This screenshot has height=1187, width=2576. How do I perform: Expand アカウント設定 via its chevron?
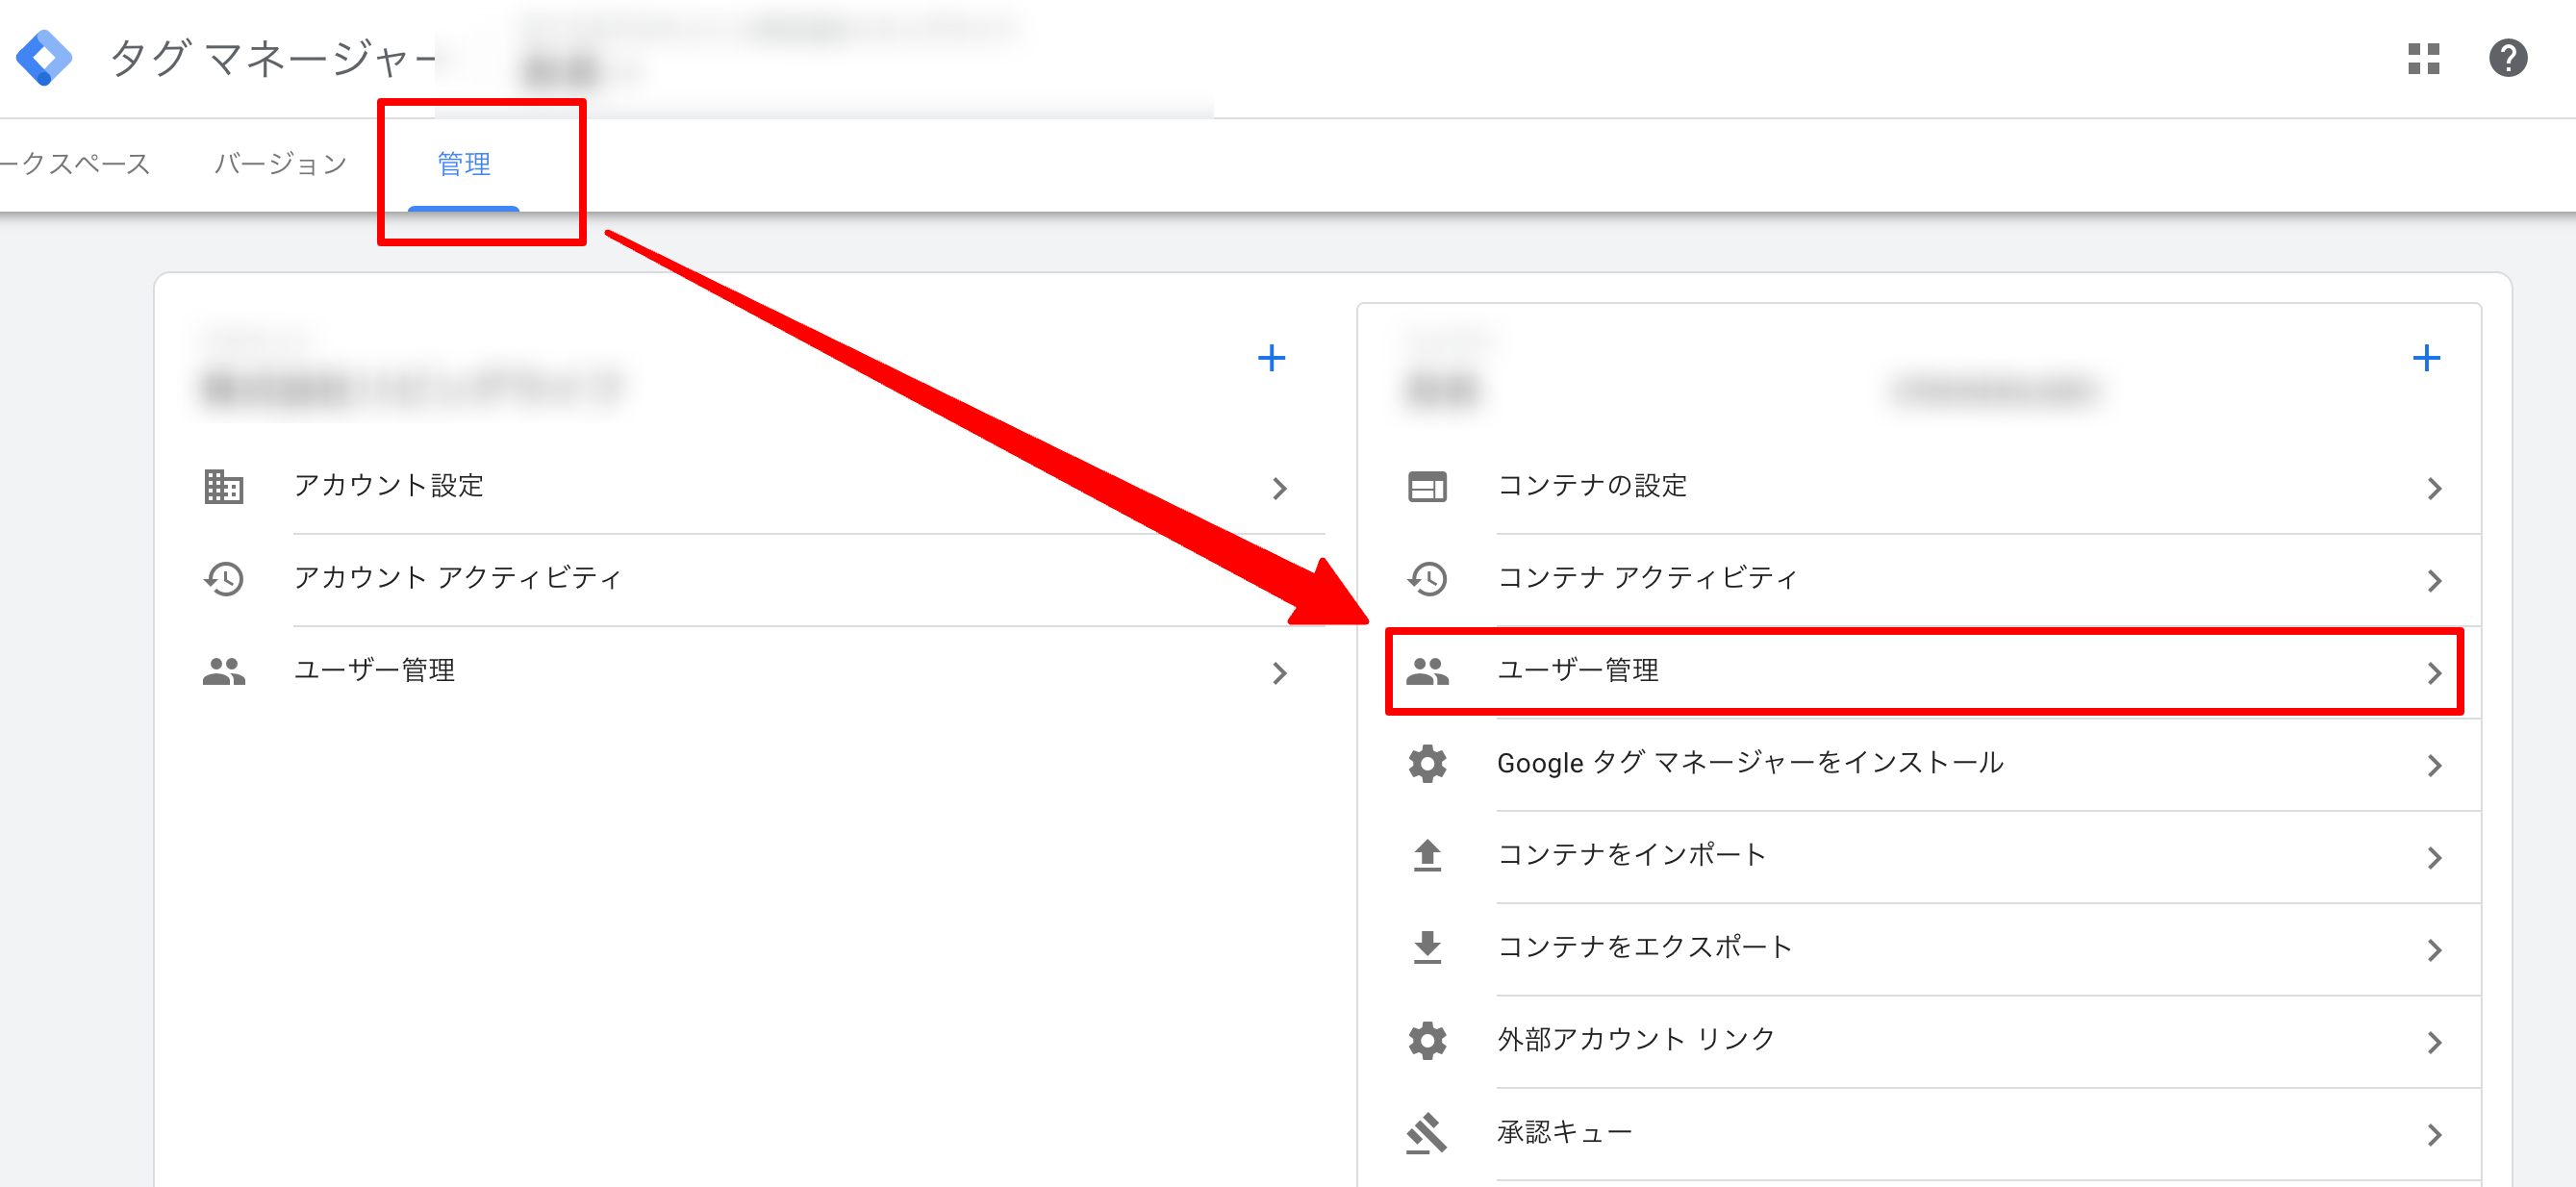click(1280, 487)
